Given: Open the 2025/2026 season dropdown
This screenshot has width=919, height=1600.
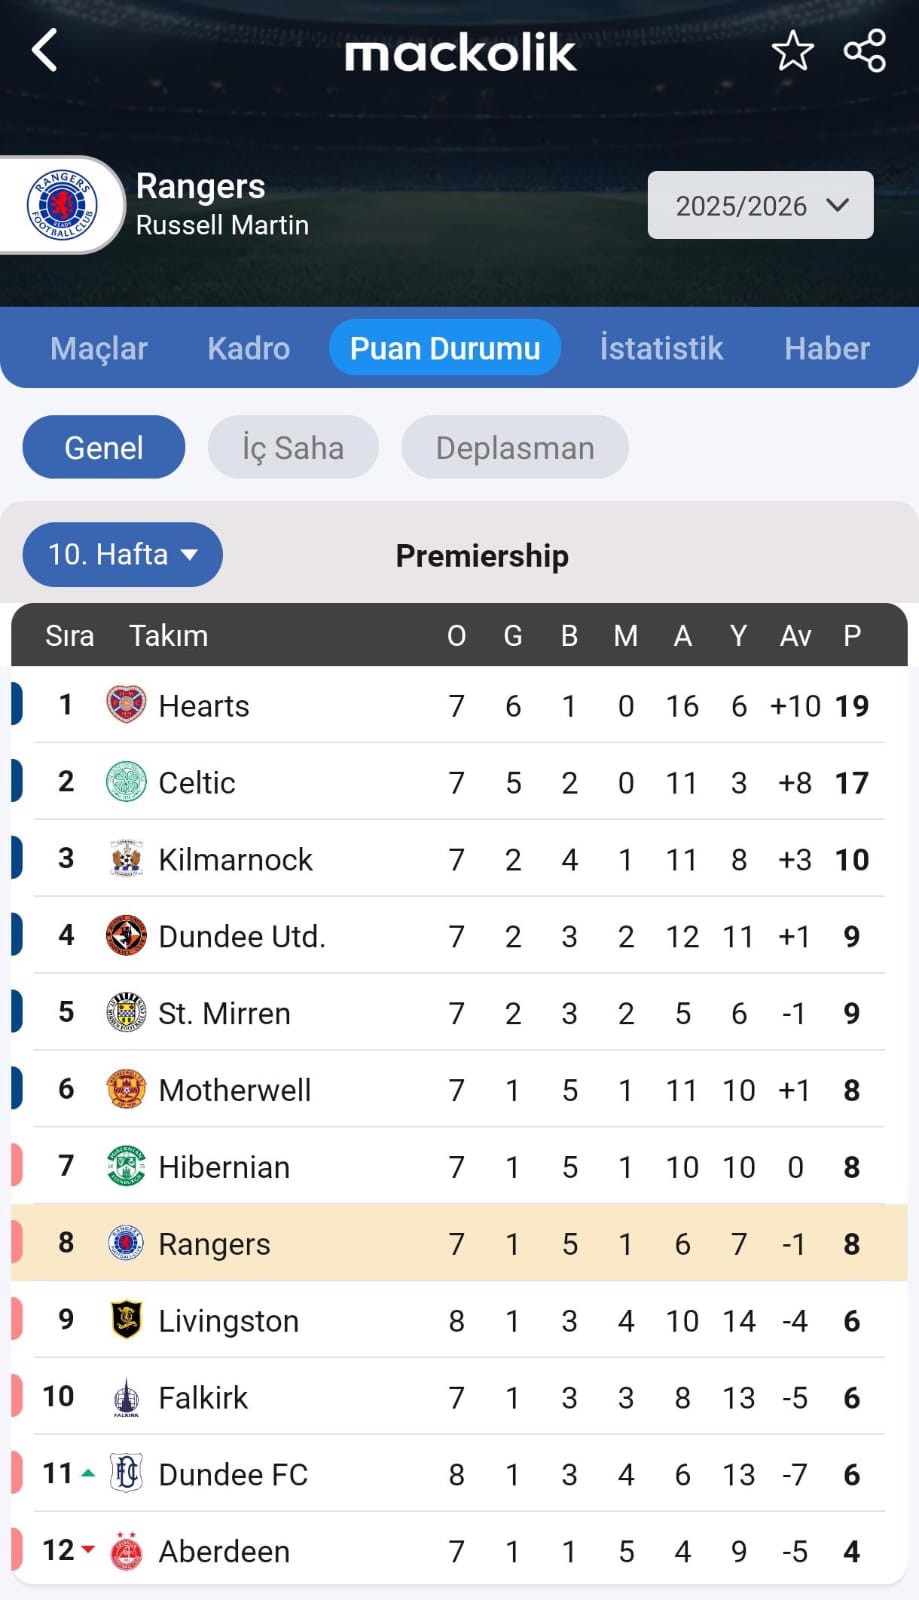Looking at the screenshot, I should coord(760,205).
